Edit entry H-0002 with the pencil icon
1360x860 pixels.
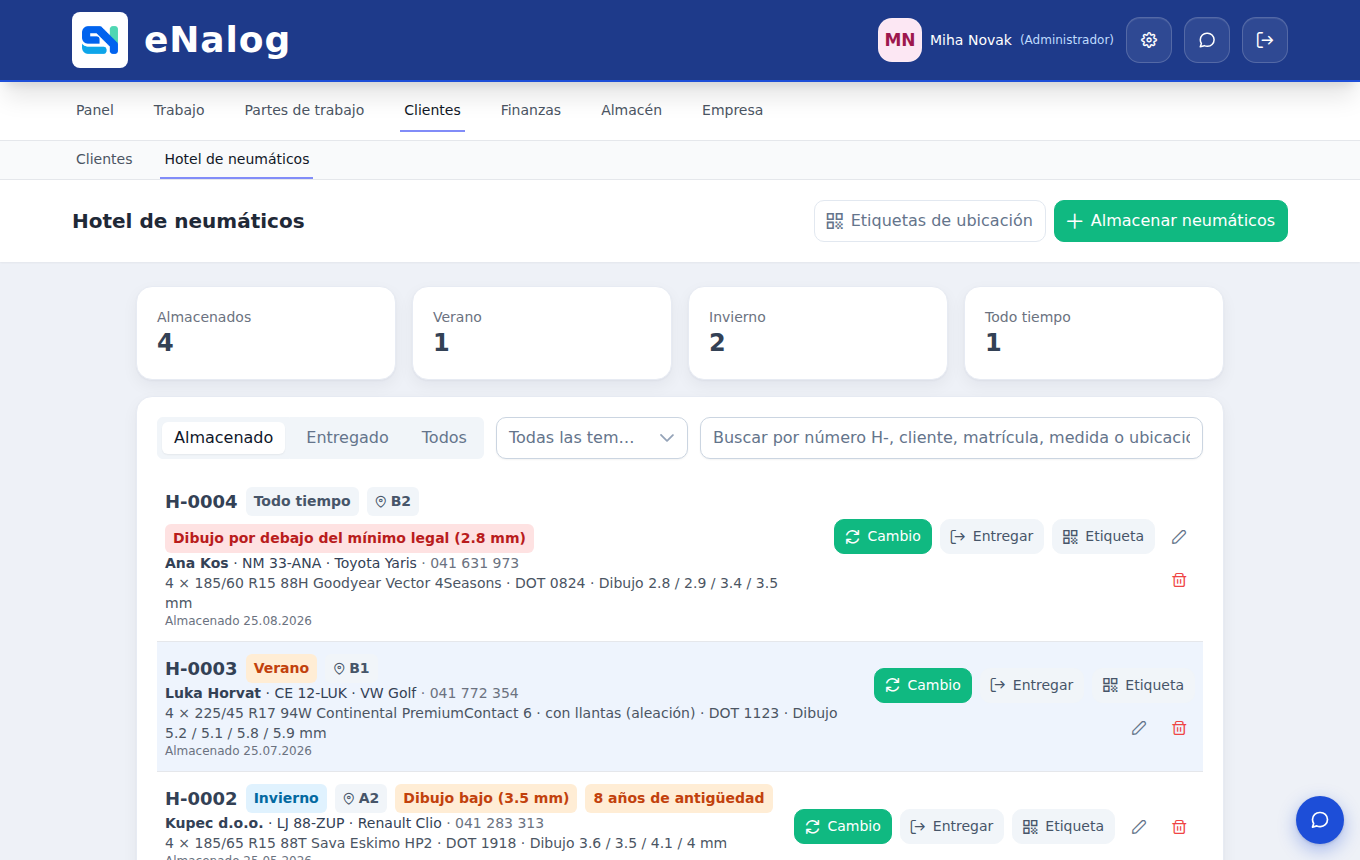[1139, 827]
